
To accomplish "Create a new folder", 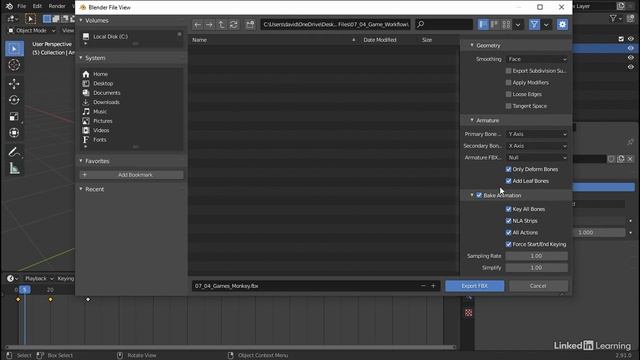I will coord(250,24).
